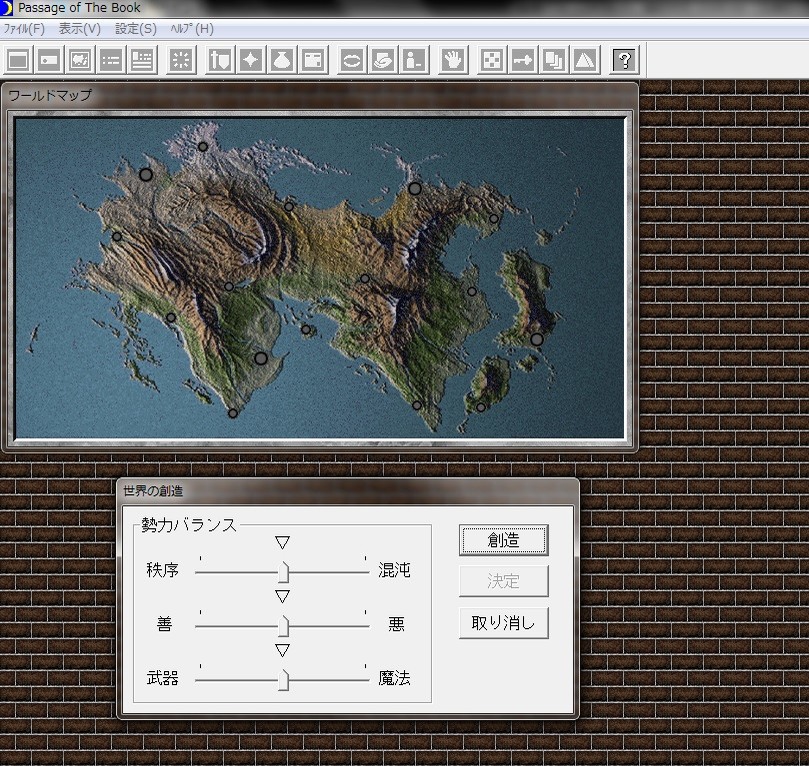
Task: Click the dice pattern toolbar icon
Action: click(491, 60)
